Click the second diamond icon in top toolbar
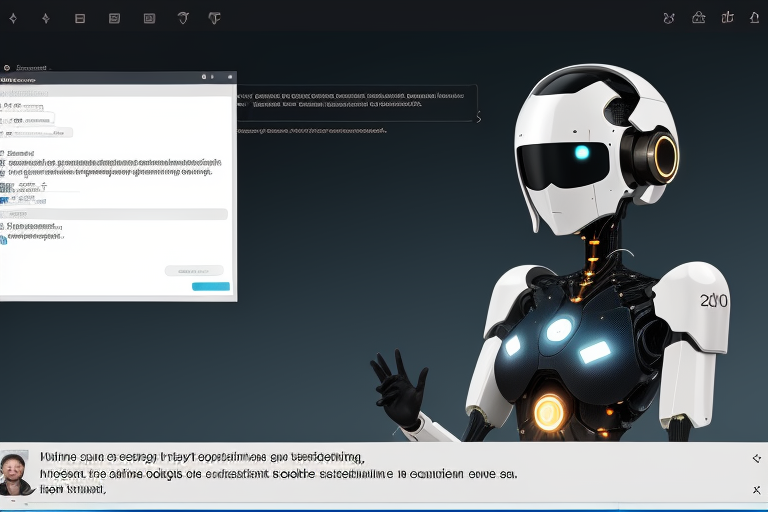Viewport: 768px width, 512px height. (45, 18)
